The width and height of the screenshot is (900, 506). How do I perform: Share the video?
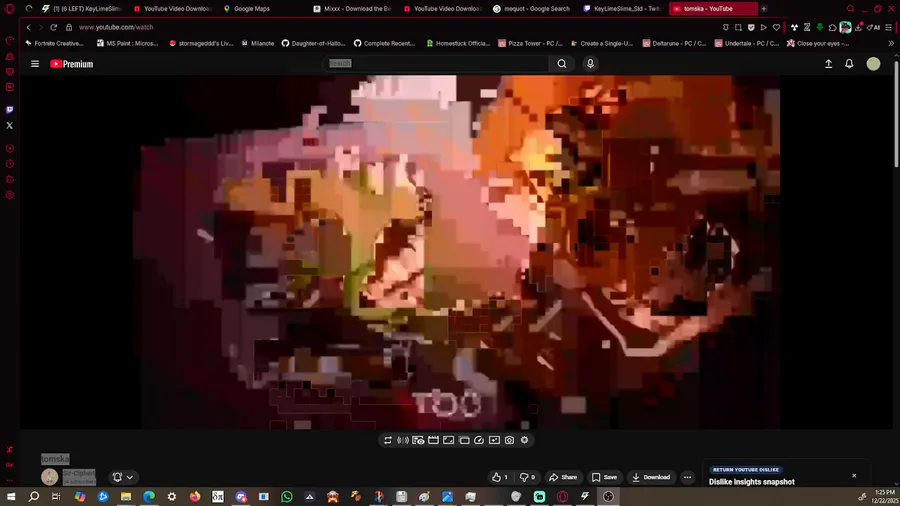563,477
